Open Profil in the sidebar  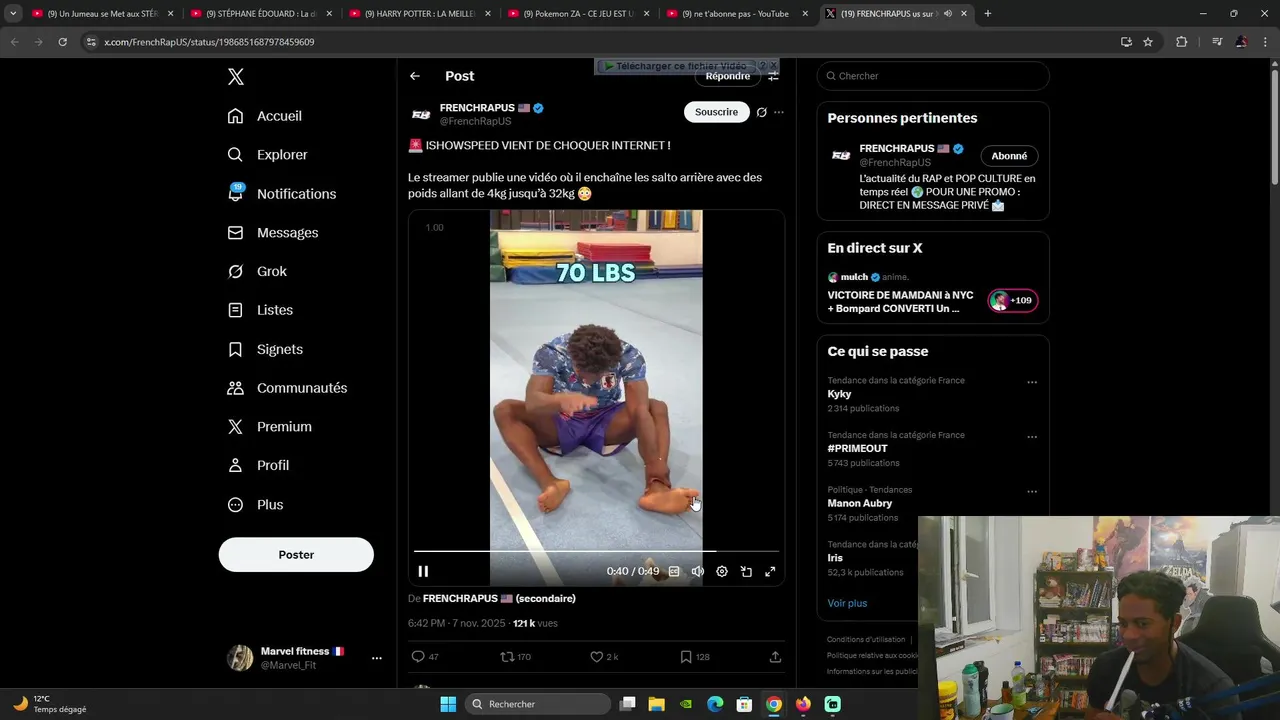[x=258, y=466]
